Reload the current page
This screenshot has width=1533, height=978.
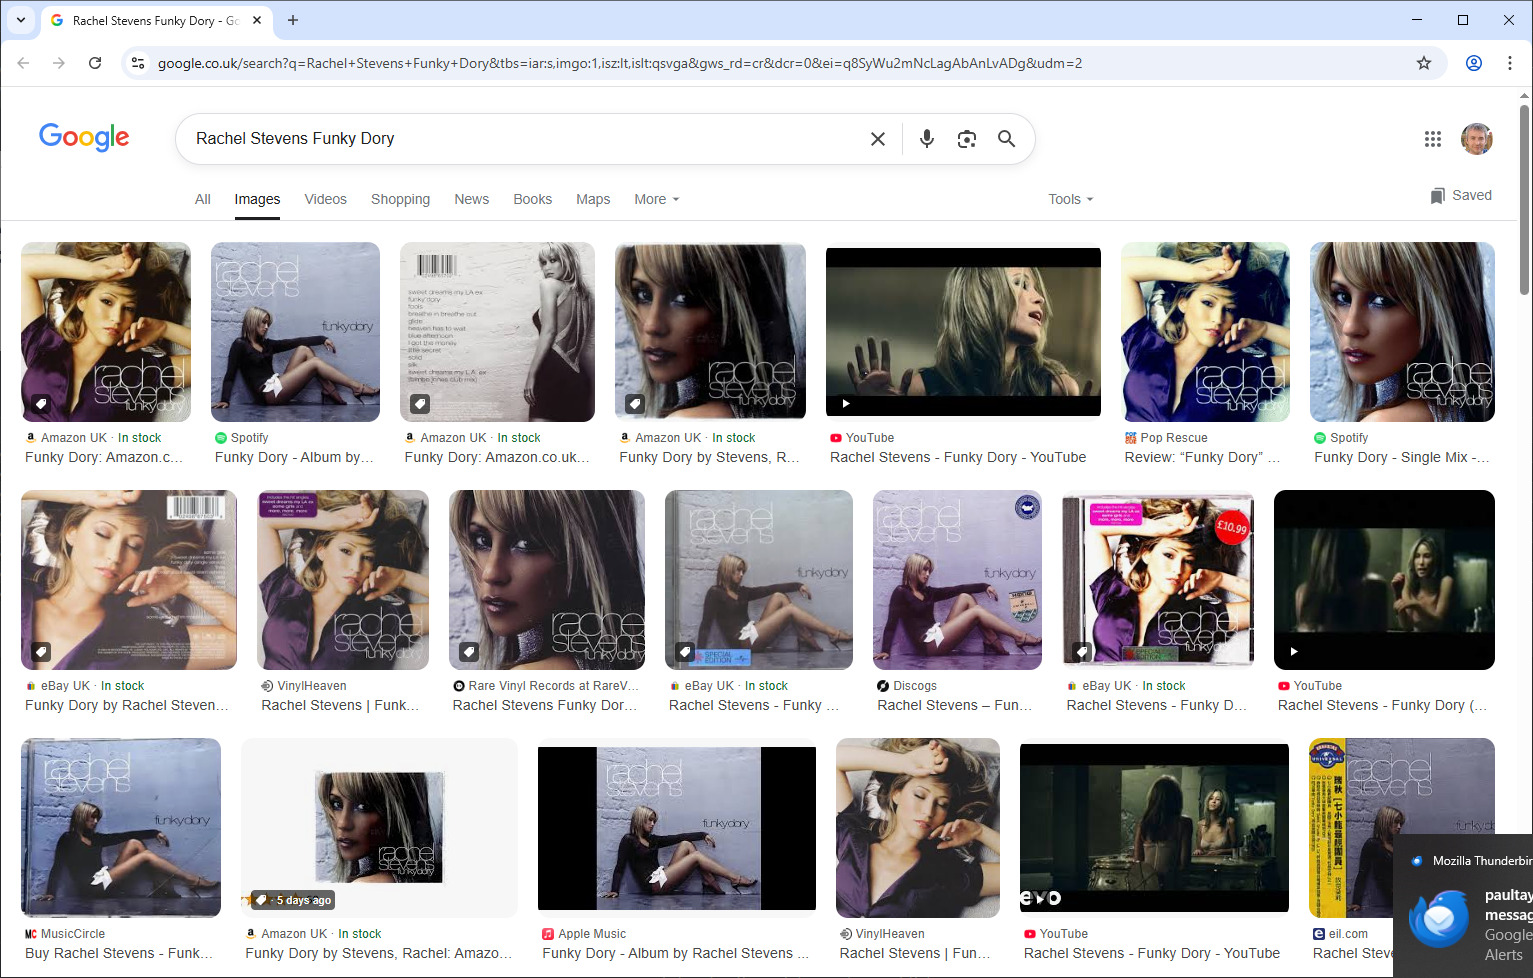[x=95, y=63]
